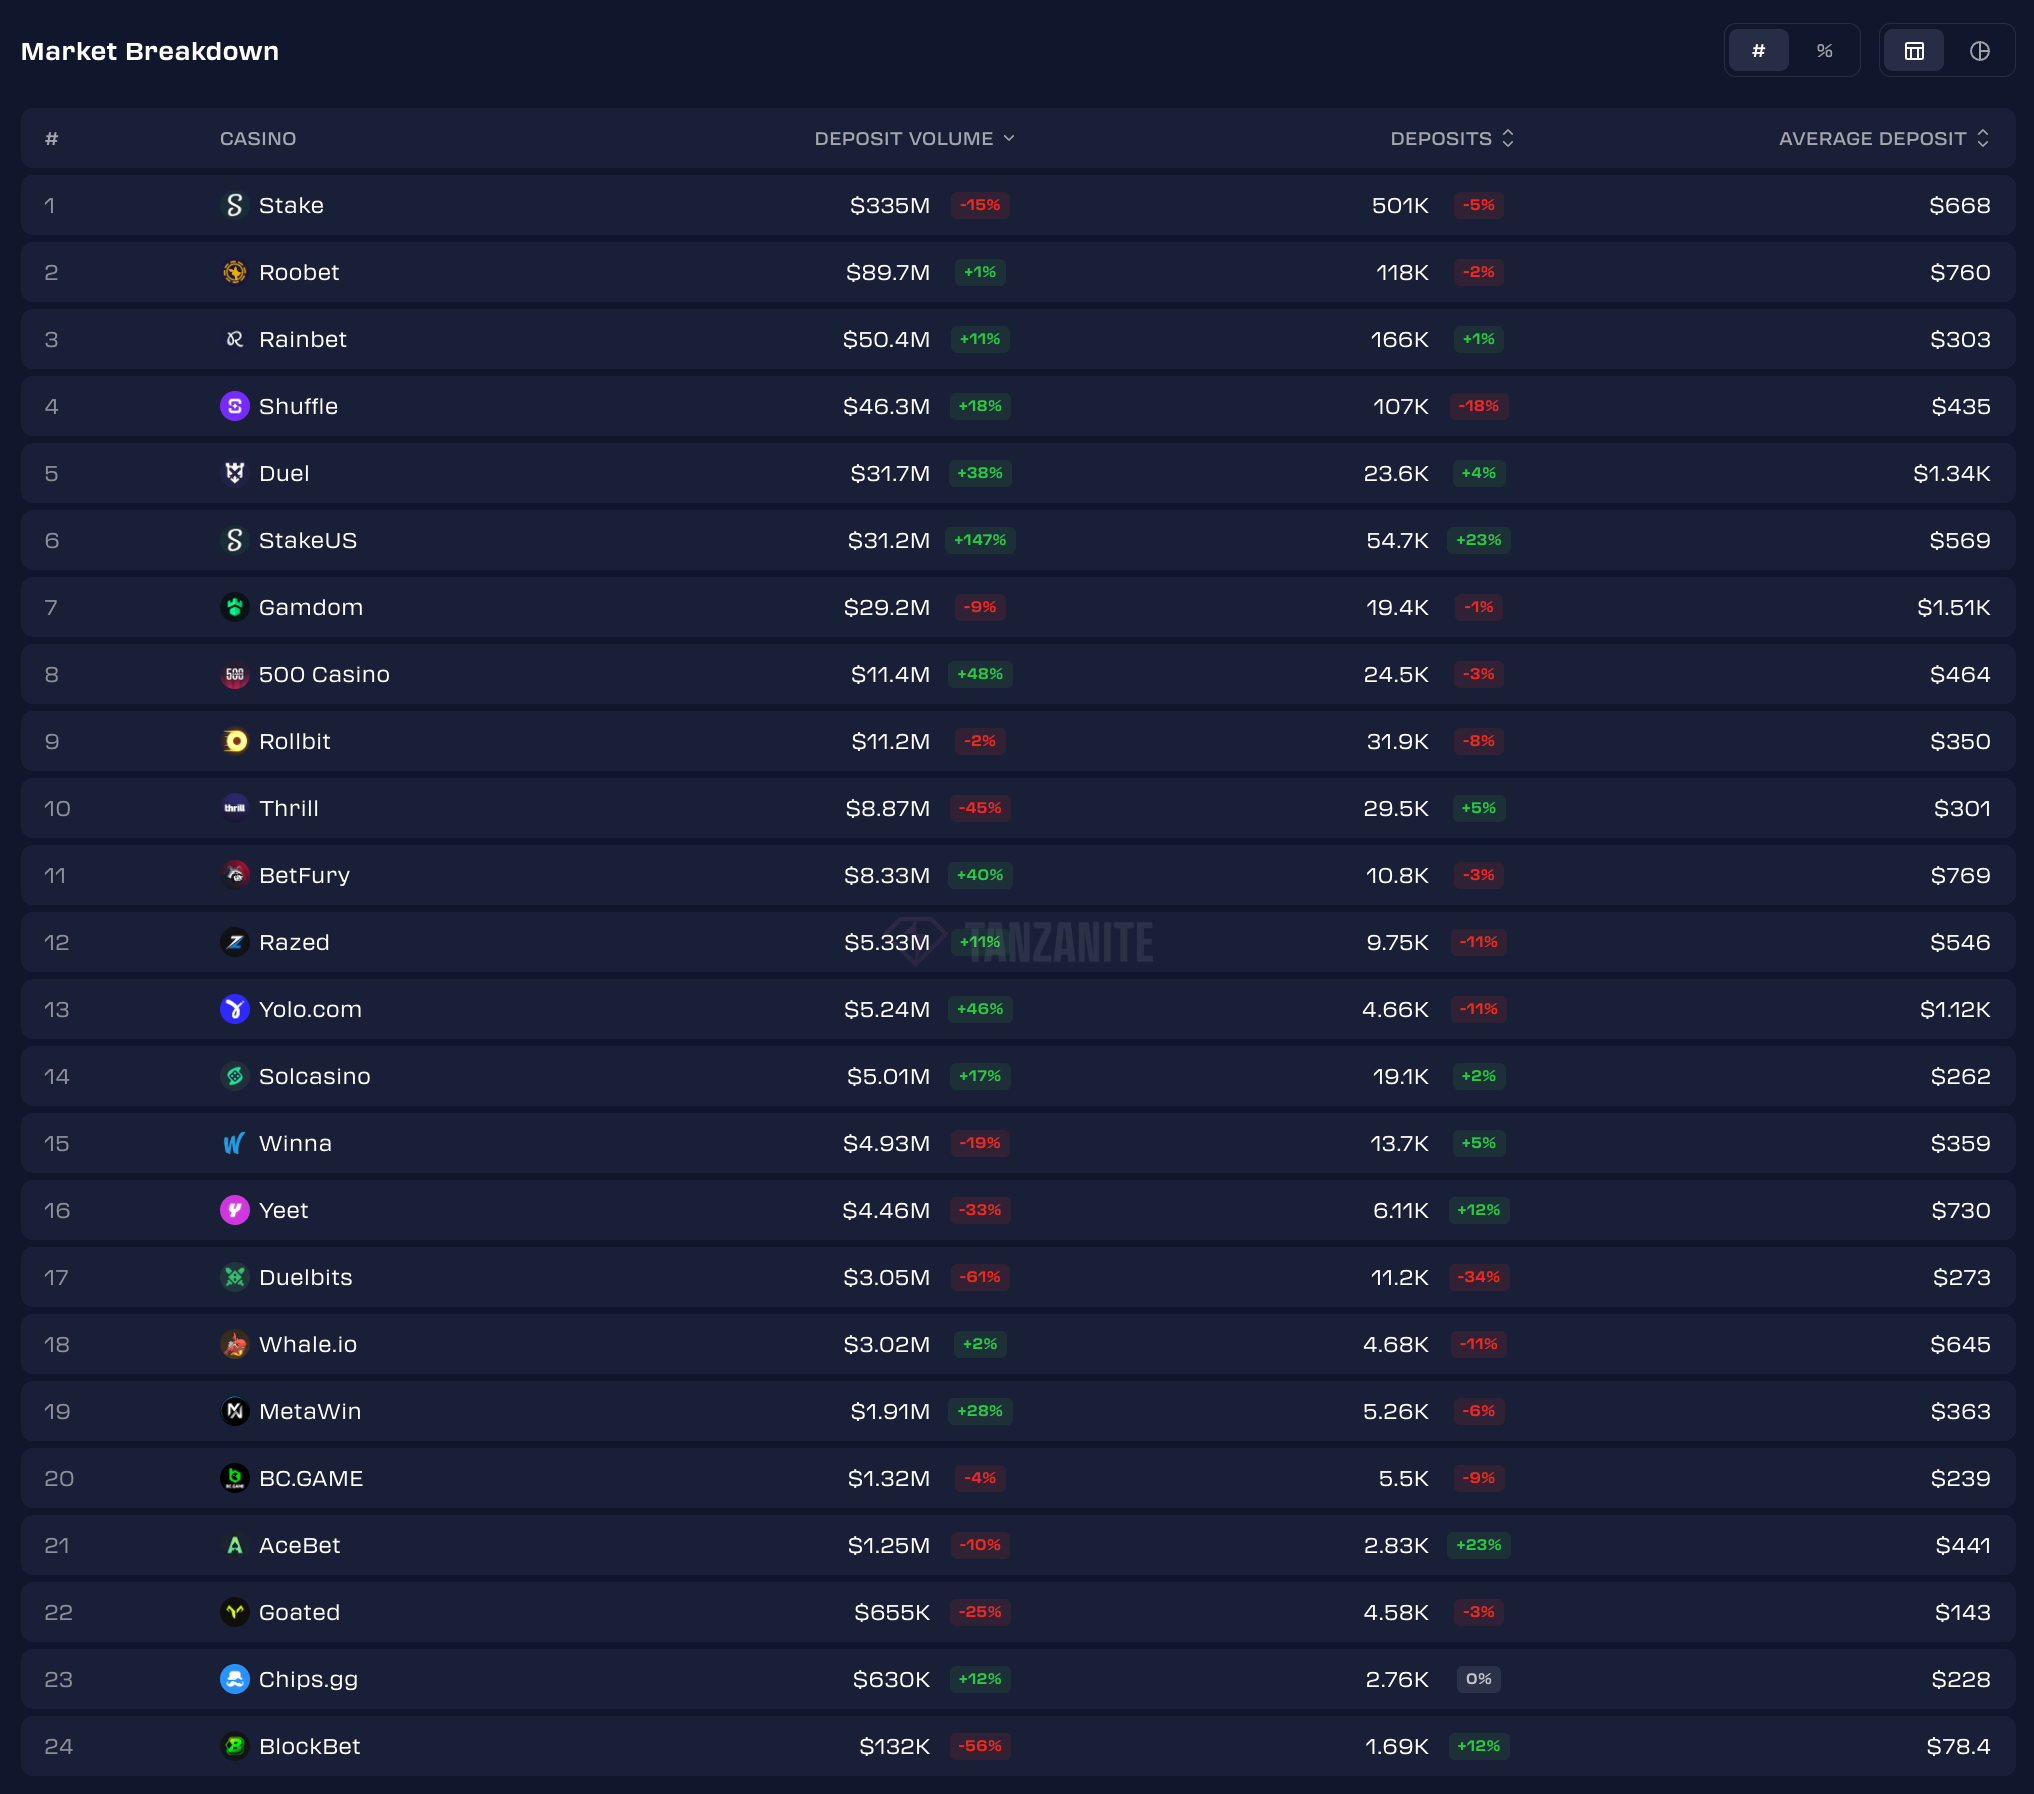The width and height of the screenshot is (2034, 1794).
Task: Click the StakeUS +147% change badge
Action: click(980, 540)
